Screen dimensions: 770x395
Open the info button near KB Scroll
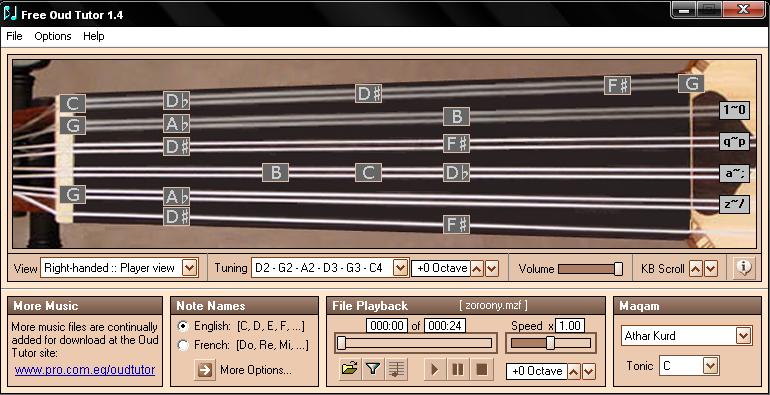point(744,268)
